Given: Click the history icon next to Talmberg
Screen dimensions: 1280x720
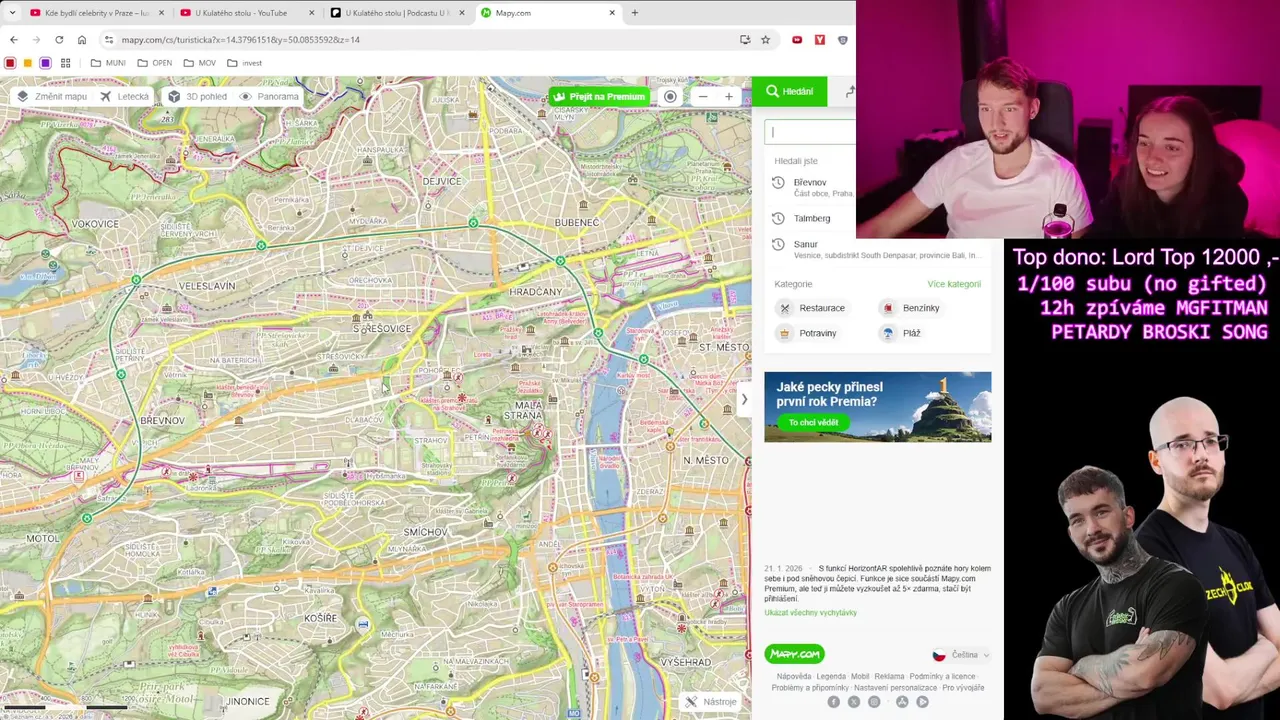Looking at the screenshot, I should 778,218.
